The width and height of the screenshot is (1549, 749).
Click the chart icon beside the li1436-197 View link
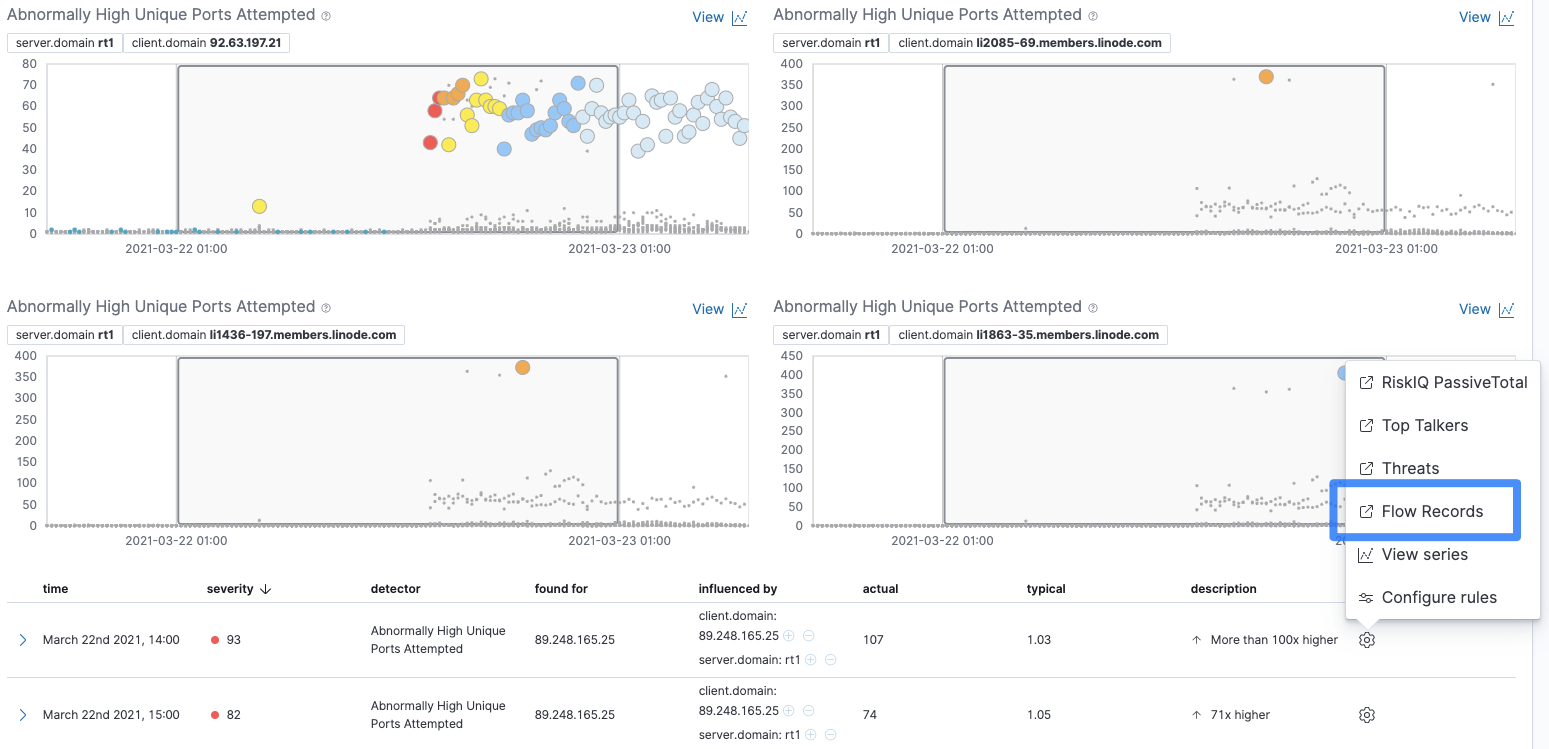pyautogui.click(x=738, y=309)
